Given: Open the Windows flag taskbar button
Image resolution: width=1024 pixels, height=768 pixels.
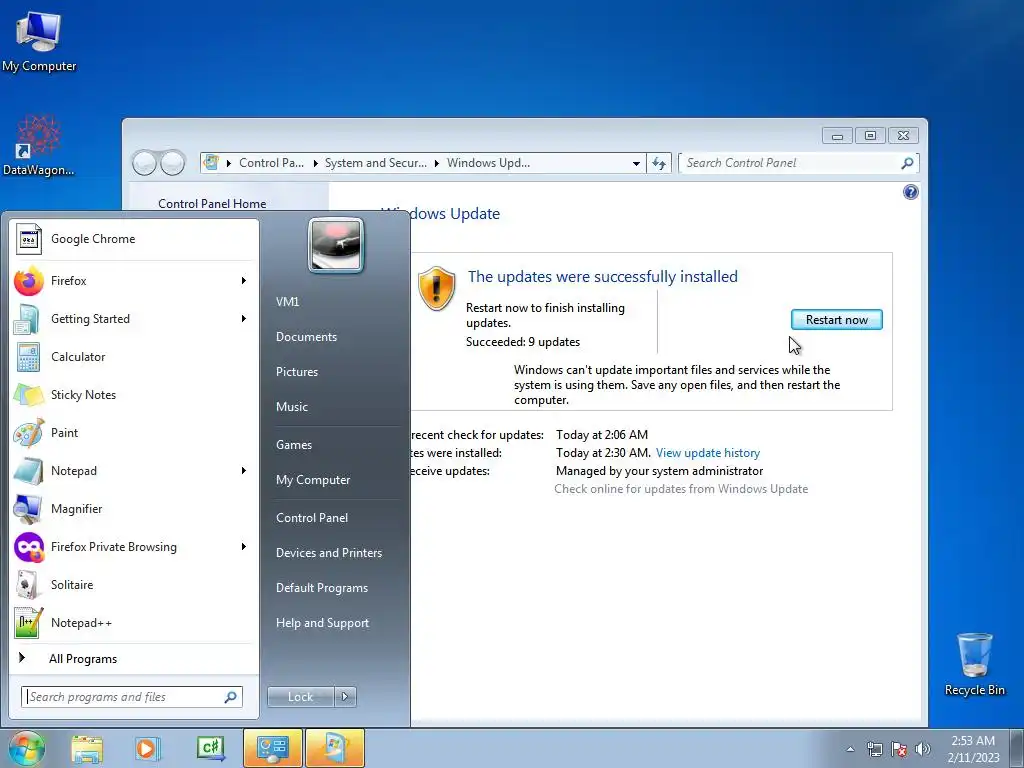Looking at the screenshot, I should click(x=335, y=748).
